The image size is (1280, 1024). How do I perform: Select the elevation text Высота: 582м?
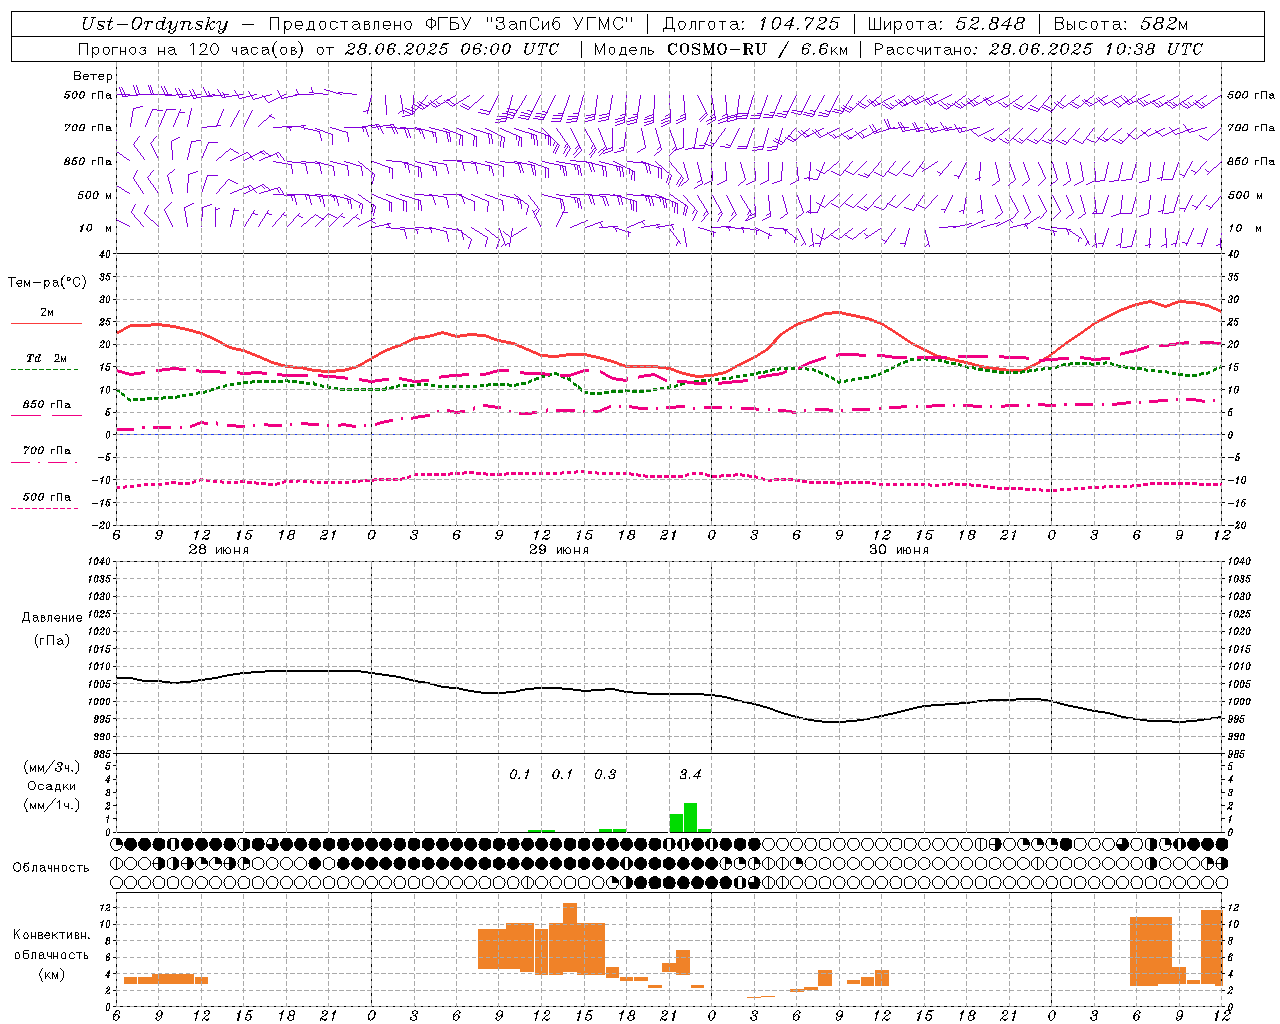pyautogui.click(x=1121, y=25)
